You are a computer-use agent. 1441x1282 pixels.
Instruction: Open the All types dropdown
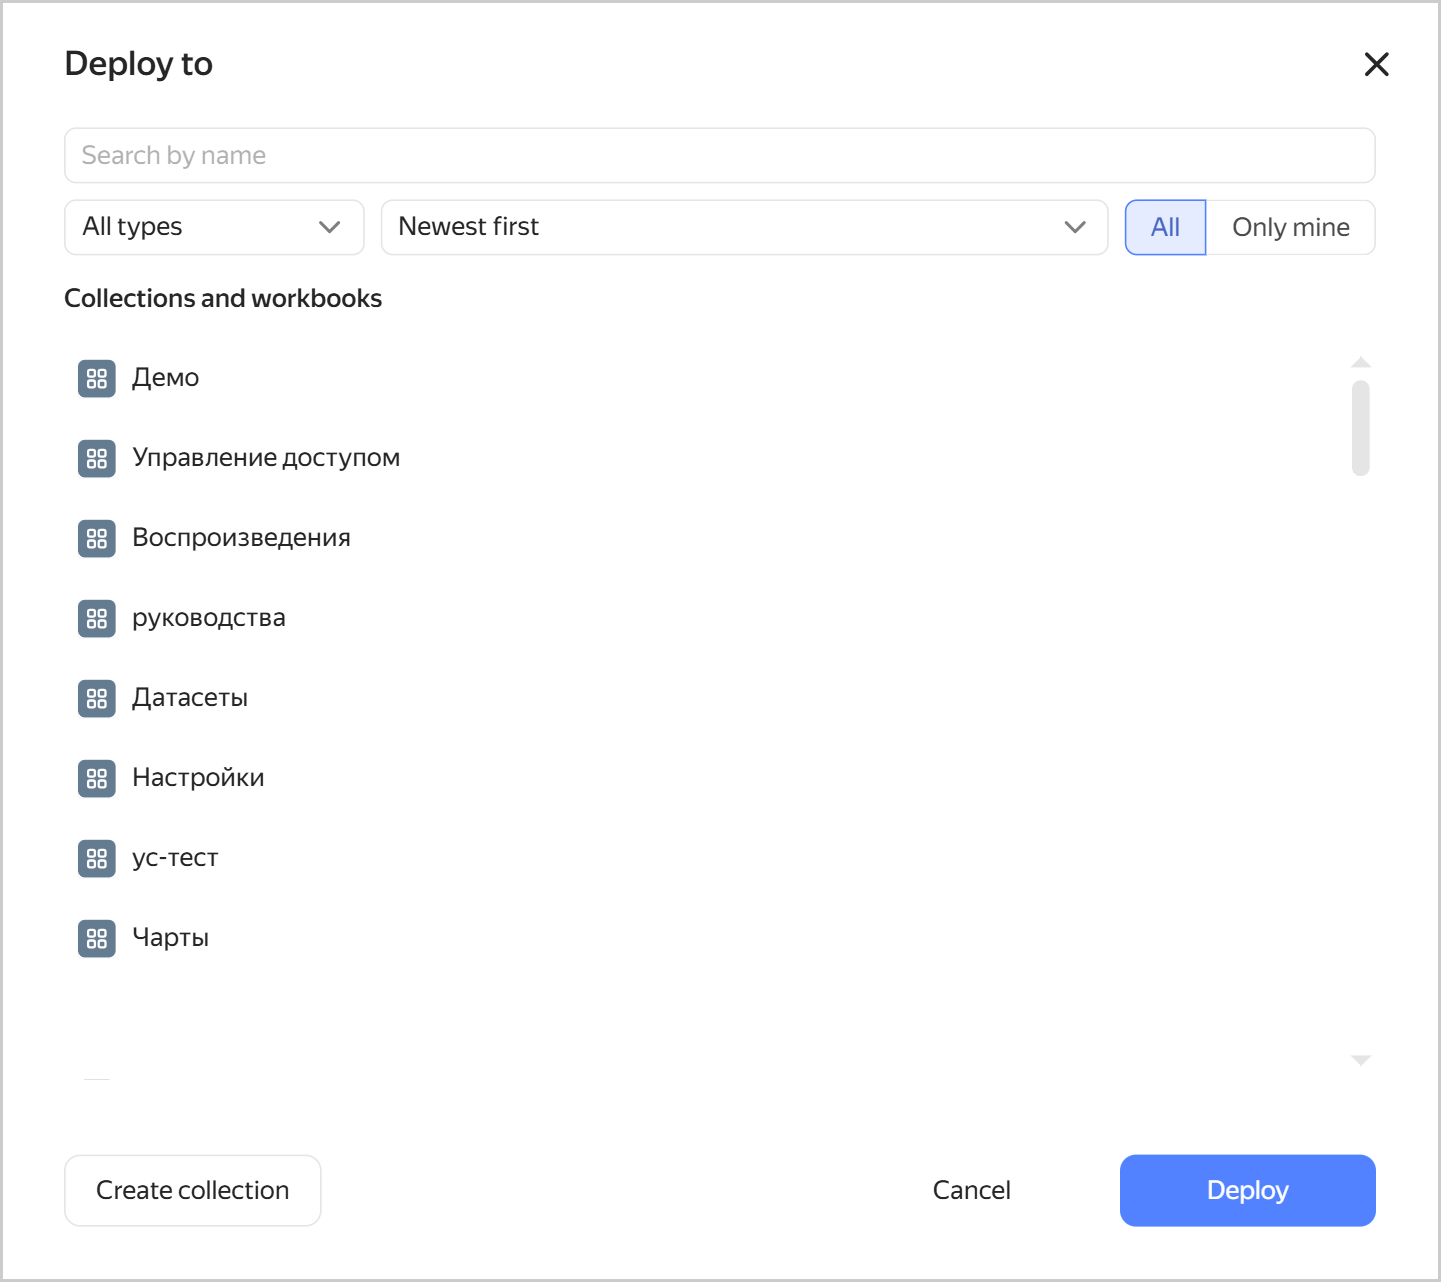pyautogui.click(x=214, y=227)
